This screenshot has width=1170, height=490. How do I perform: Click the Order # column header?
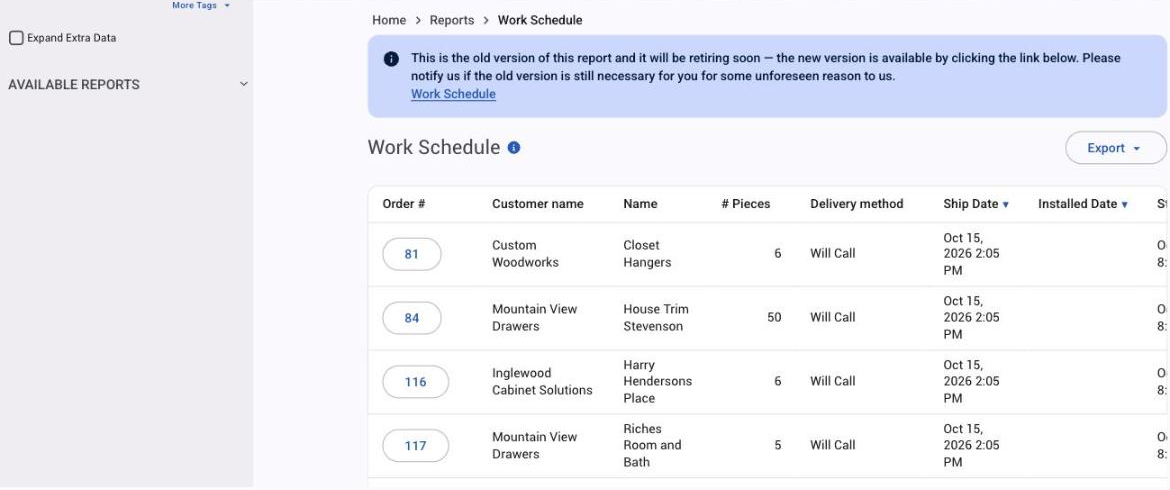point(404,204)
